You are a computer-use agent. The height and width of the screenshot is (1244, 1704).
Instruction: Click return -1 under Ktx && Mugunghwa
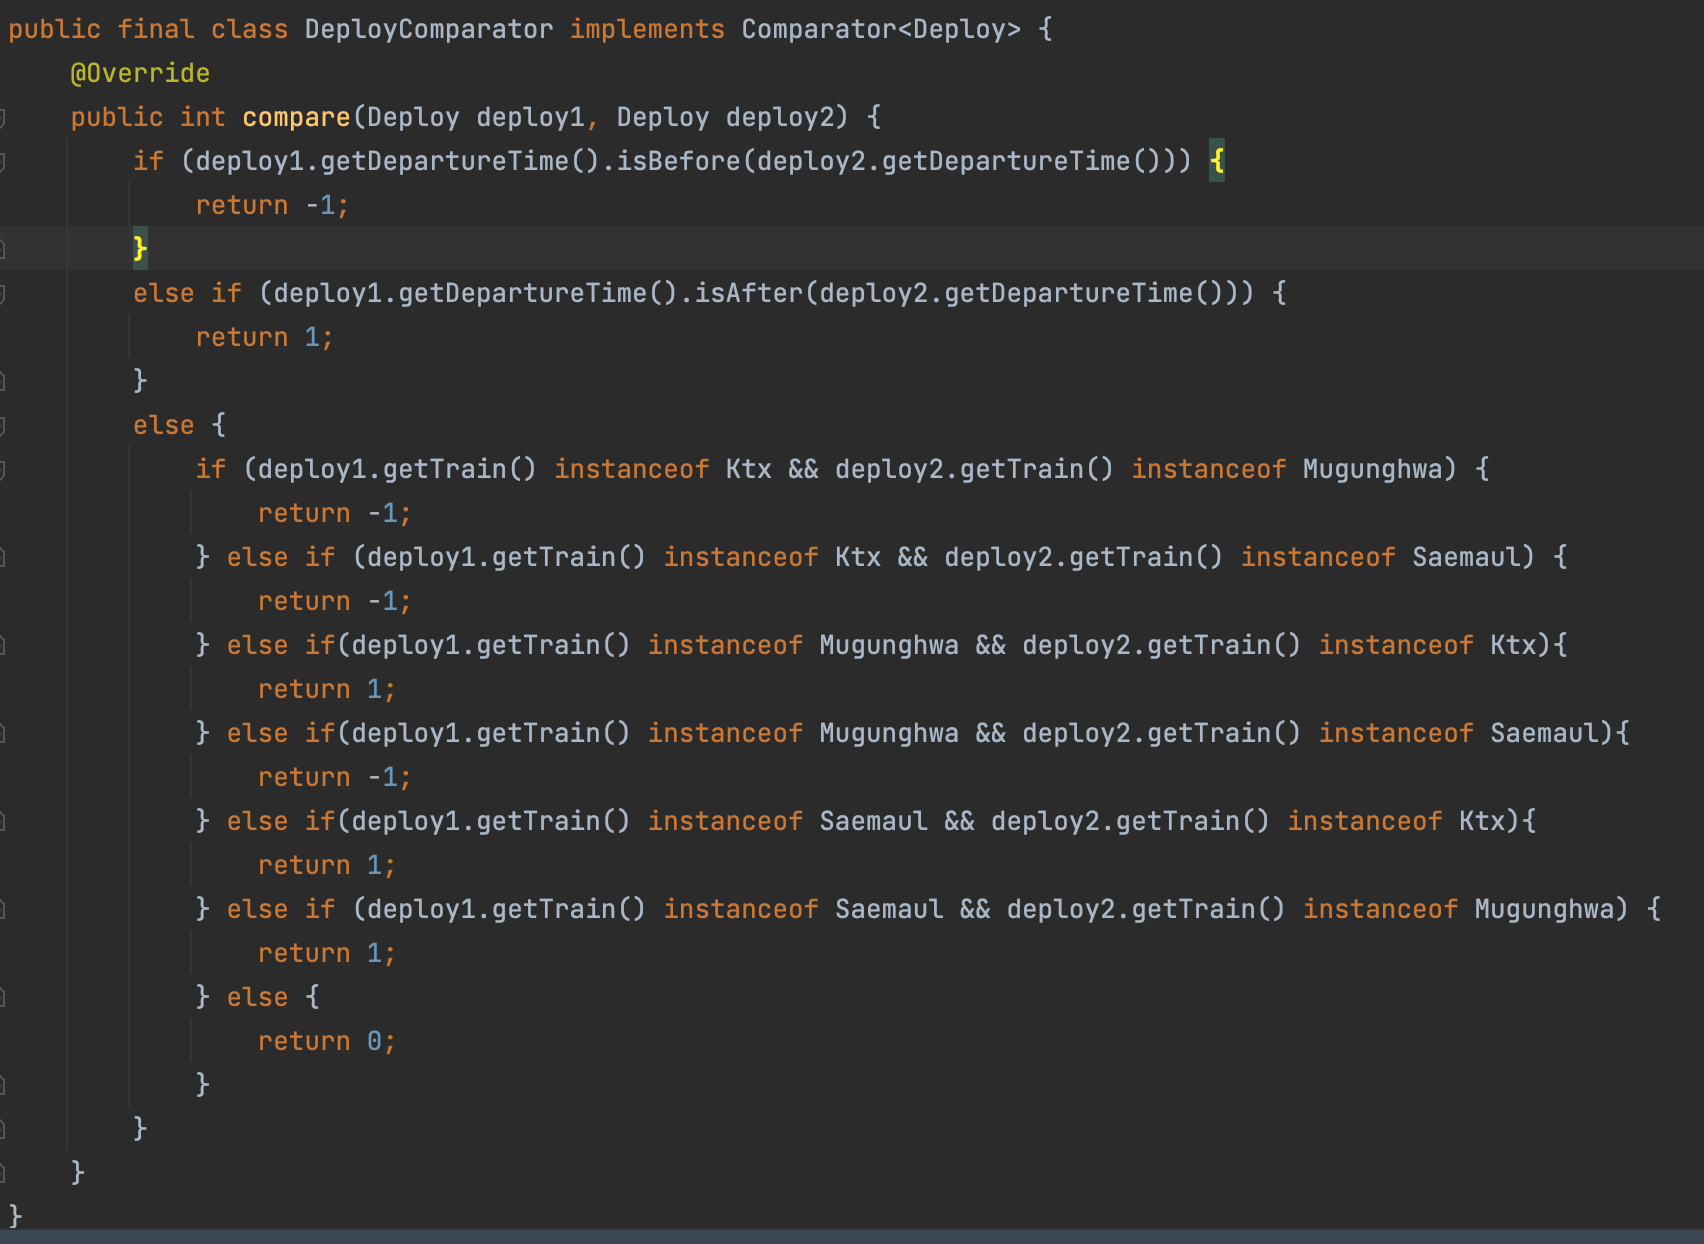click(x=334, y=513)
